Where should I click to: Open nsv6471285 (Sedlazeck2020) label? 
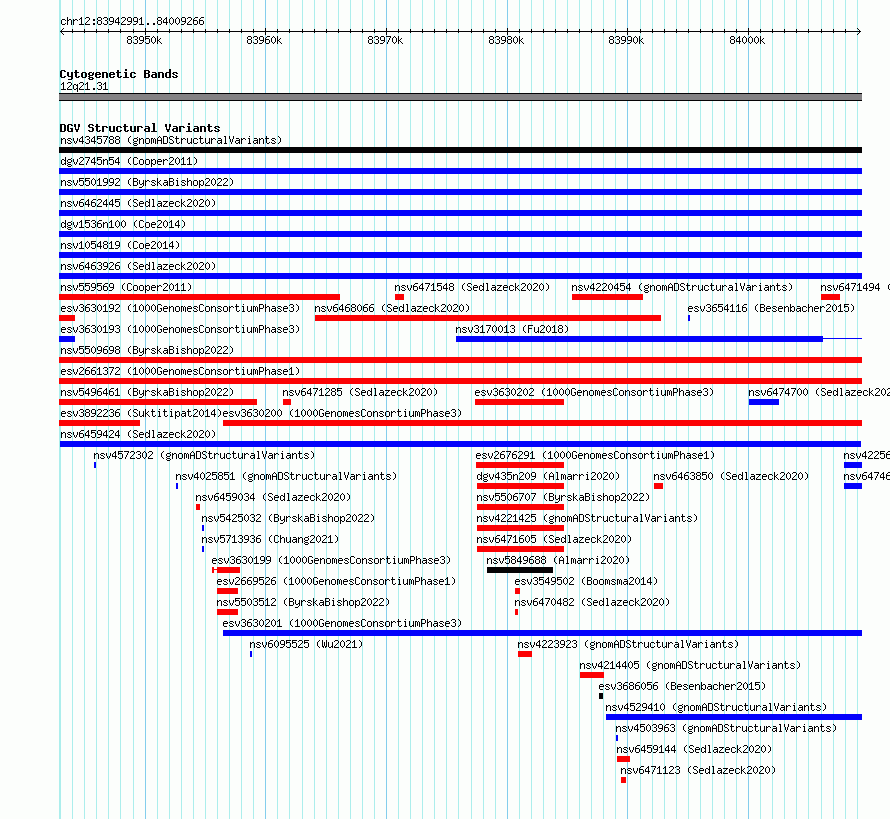tap(360, 392)
